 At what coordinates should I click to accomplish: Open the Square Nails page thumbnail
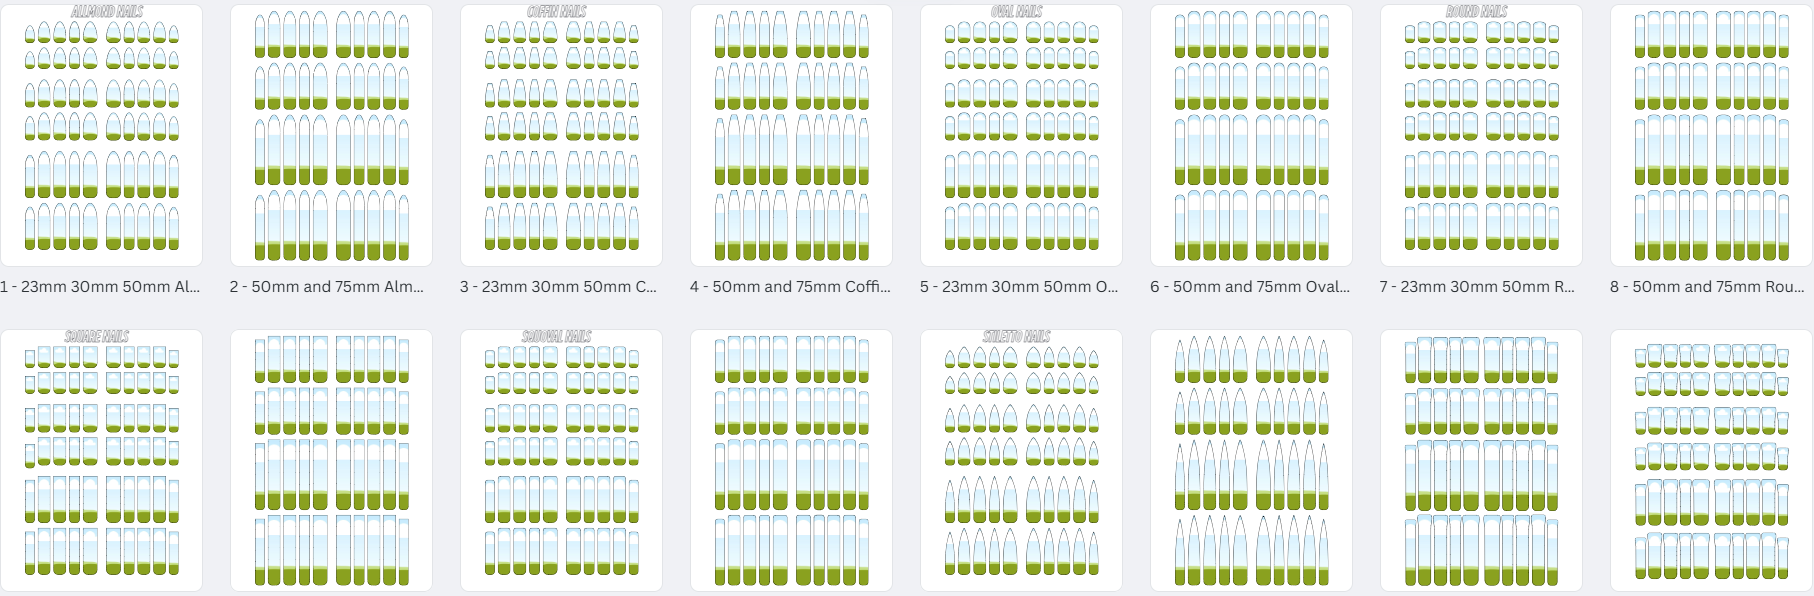(x=101, y=460)
